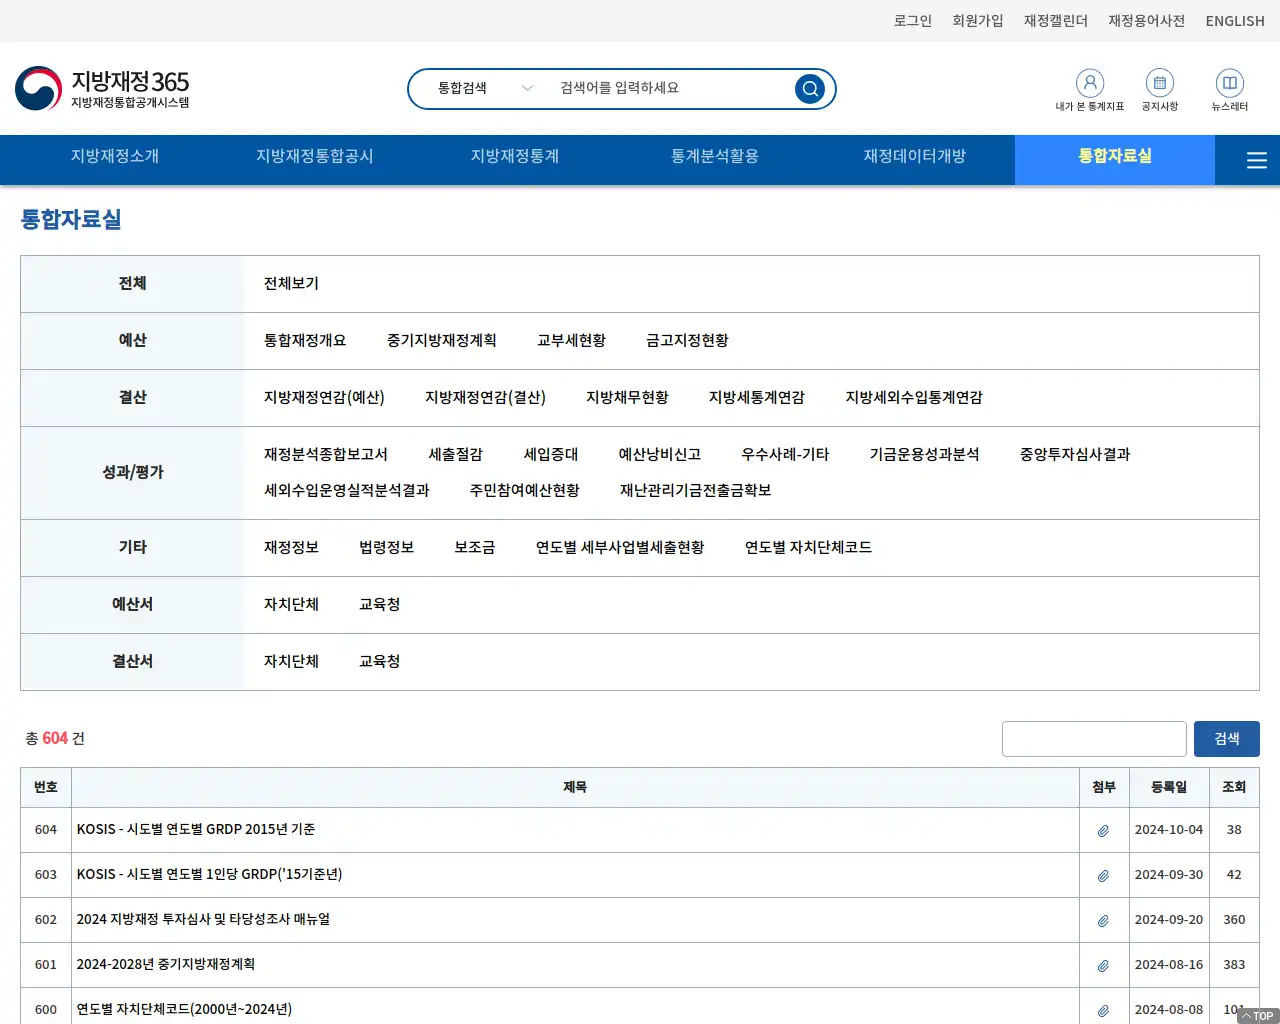Filter by 중앙투자심사결과

1075,455
